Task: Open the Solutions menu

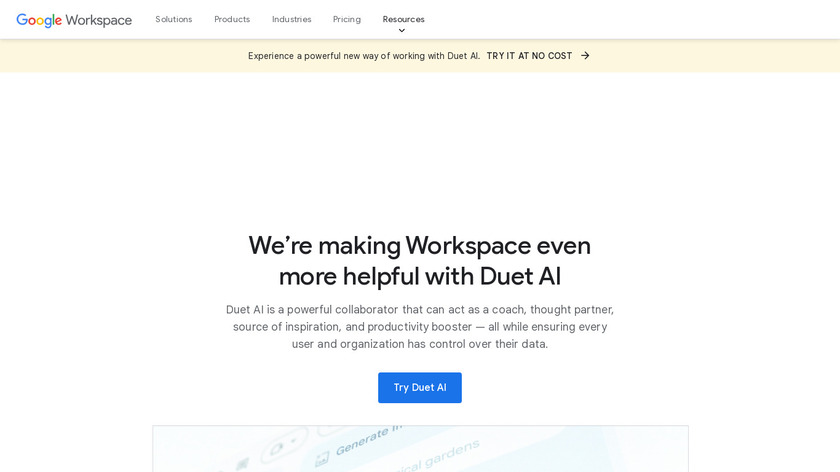Action: point(174,19)
